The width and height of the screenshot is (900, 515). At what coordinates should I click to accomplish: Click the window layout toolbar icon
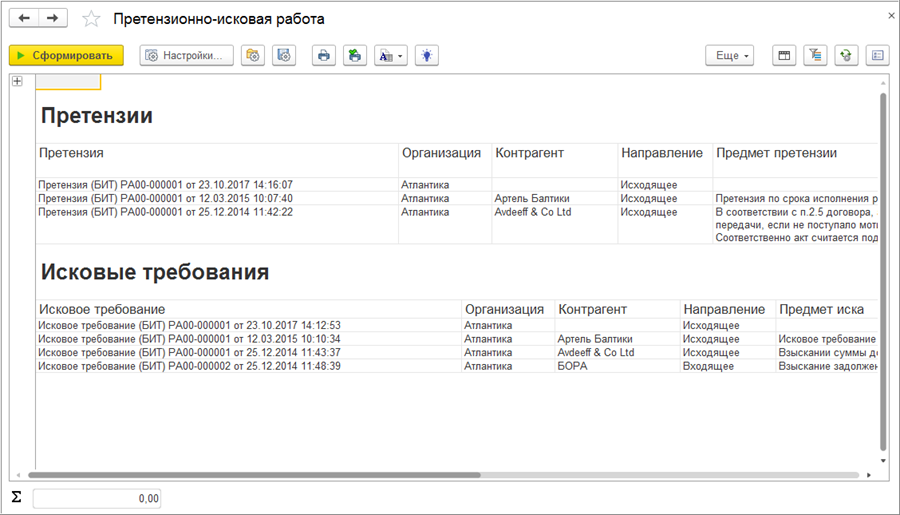click(x=785, y=56)
